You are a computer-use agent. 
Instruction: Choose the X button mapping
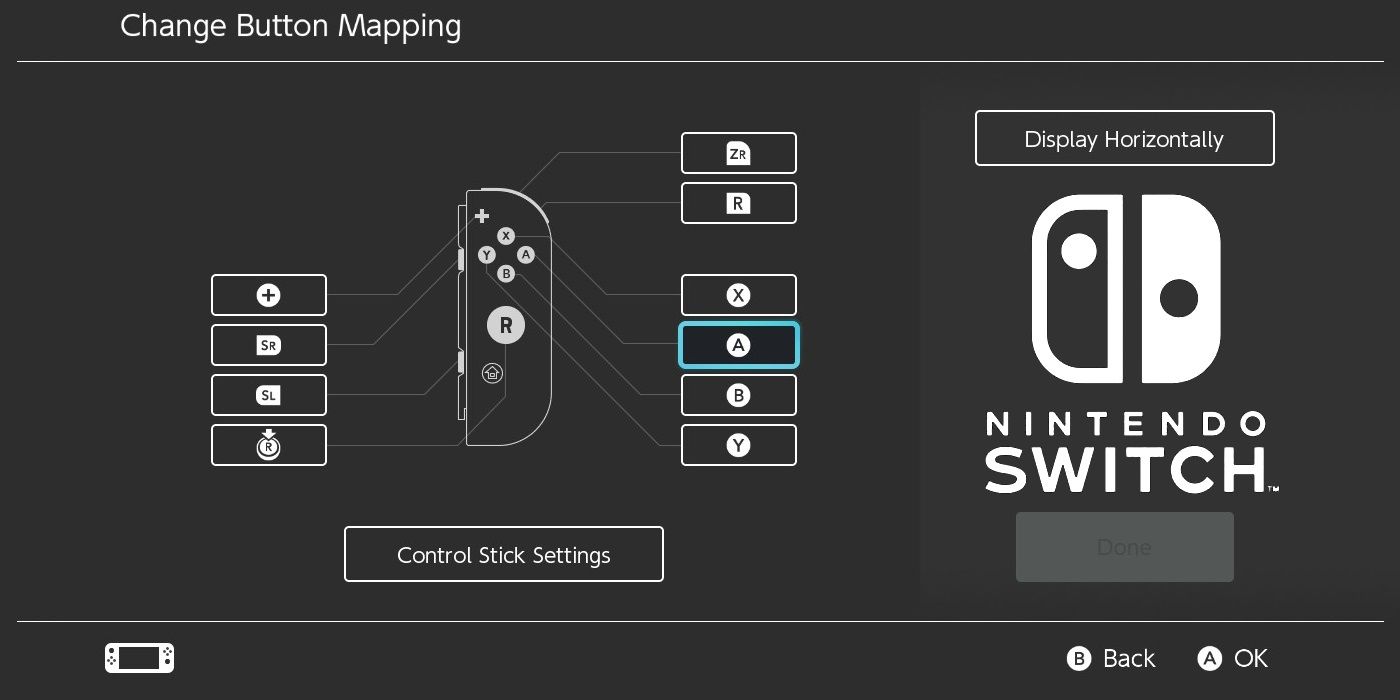pos(738,295)
